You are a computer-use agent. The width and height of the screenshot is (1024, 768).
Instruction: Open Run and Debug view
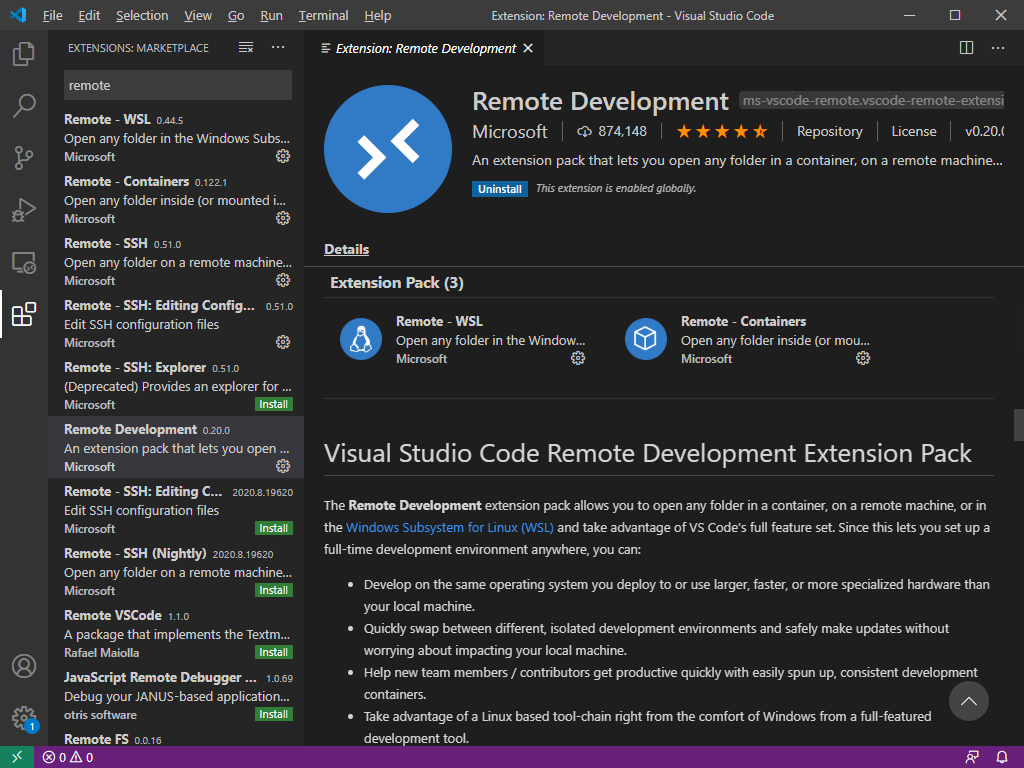click(x=24, y=210)
